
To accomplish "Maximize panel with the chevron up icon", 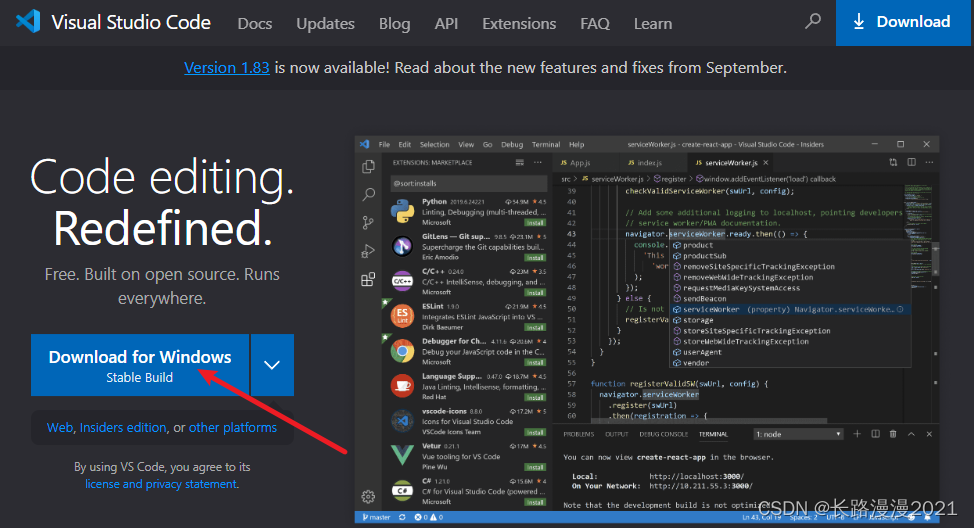I will click(x=911, y=434).
